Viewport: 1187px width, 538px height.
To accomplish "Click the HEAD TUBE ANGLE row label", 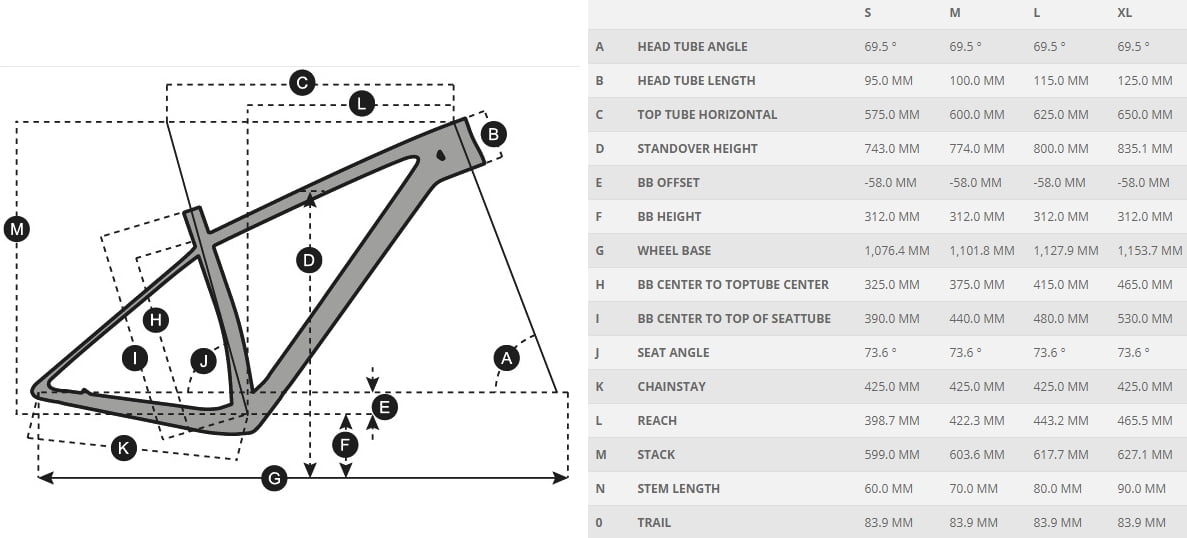I will [x=692, y=46].
